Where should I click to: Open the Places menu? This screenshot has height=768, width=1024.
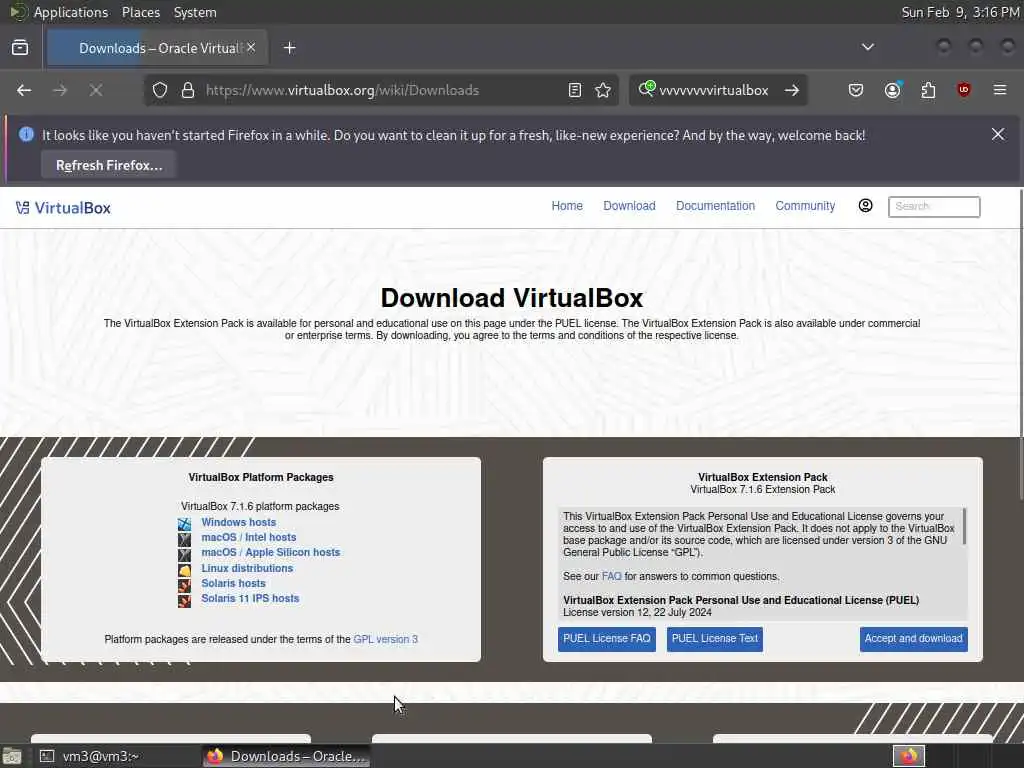pos(140,12)
